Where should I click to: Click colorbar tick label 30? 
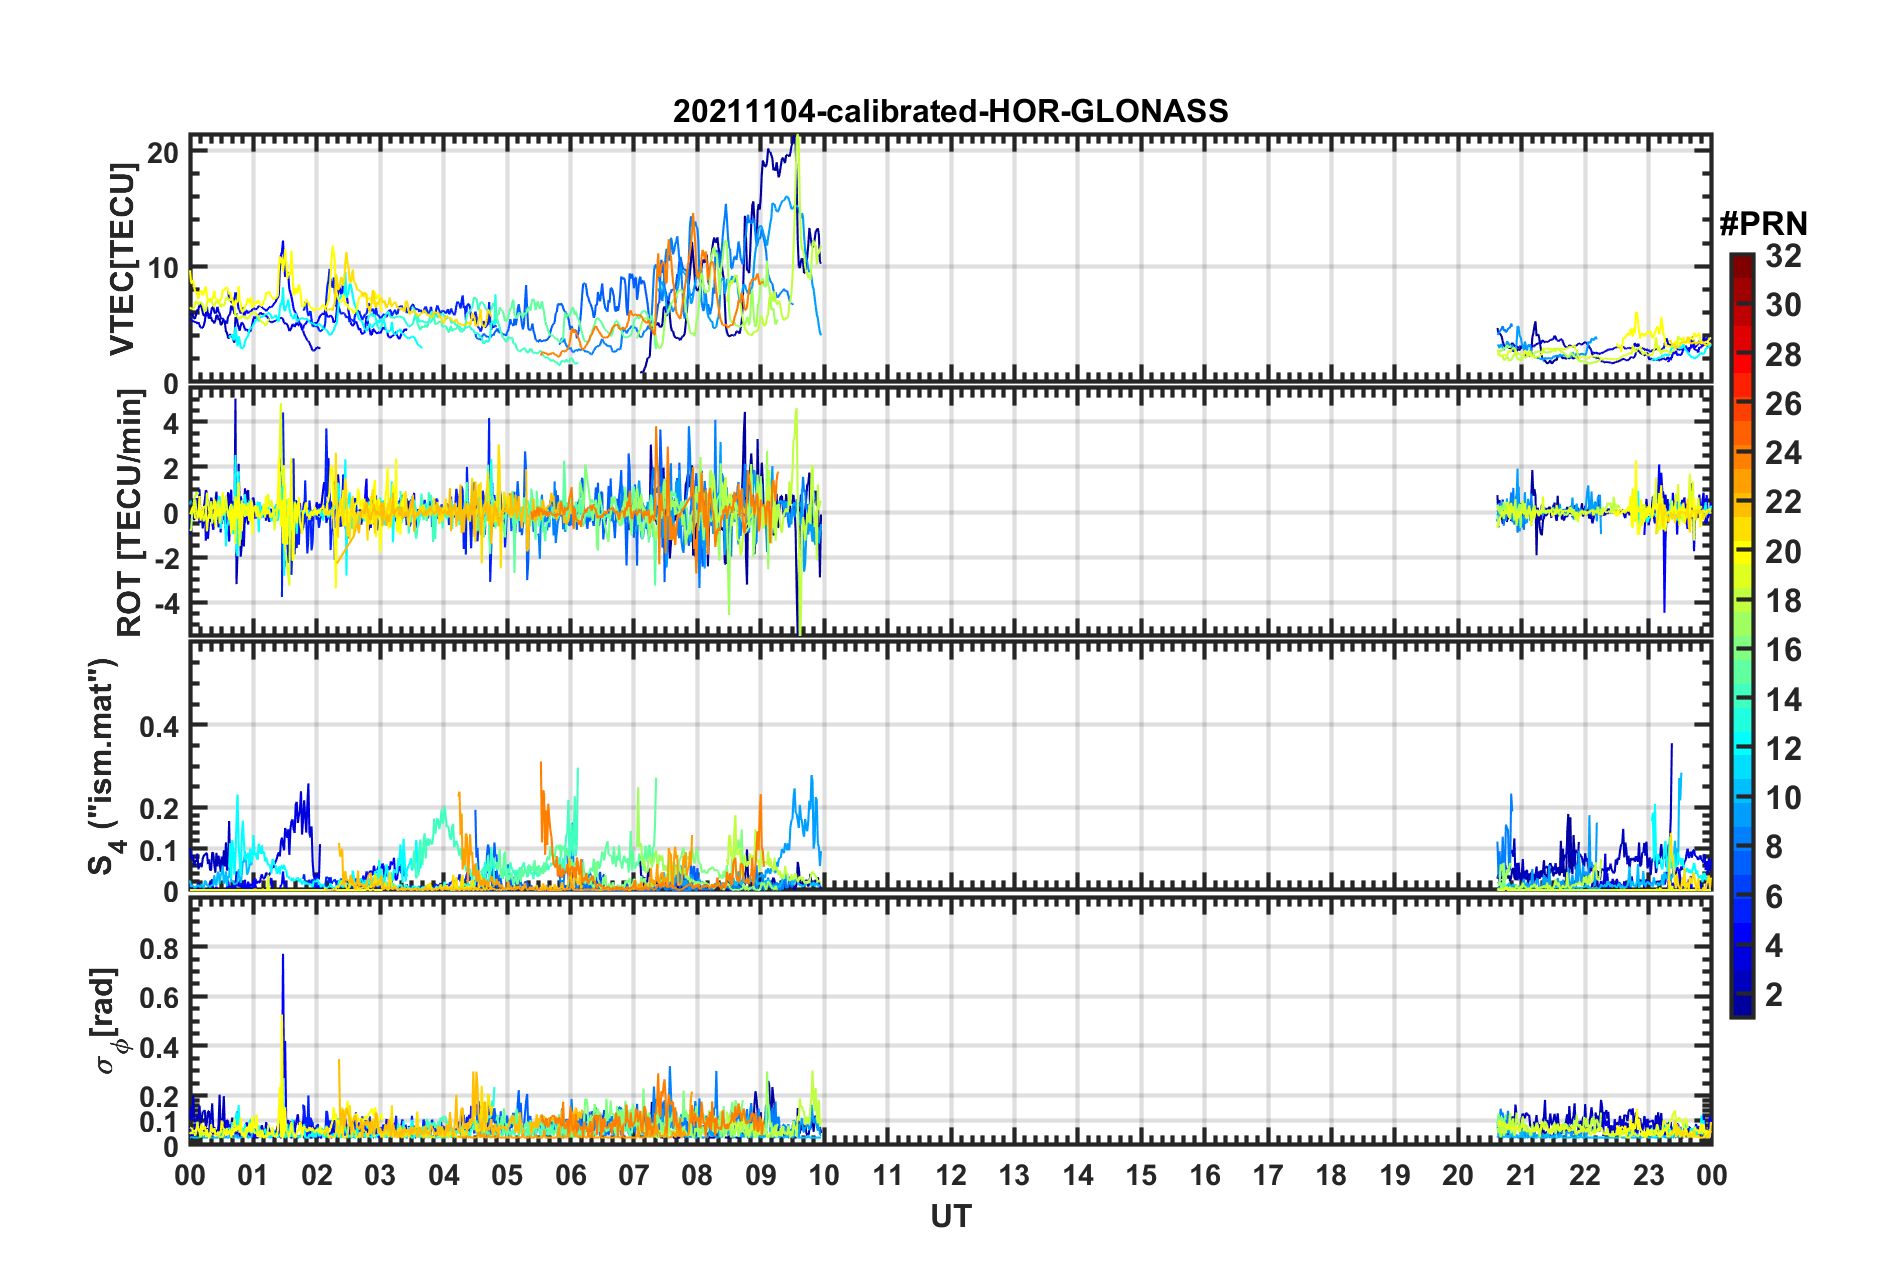click(x=1783, y=305)
